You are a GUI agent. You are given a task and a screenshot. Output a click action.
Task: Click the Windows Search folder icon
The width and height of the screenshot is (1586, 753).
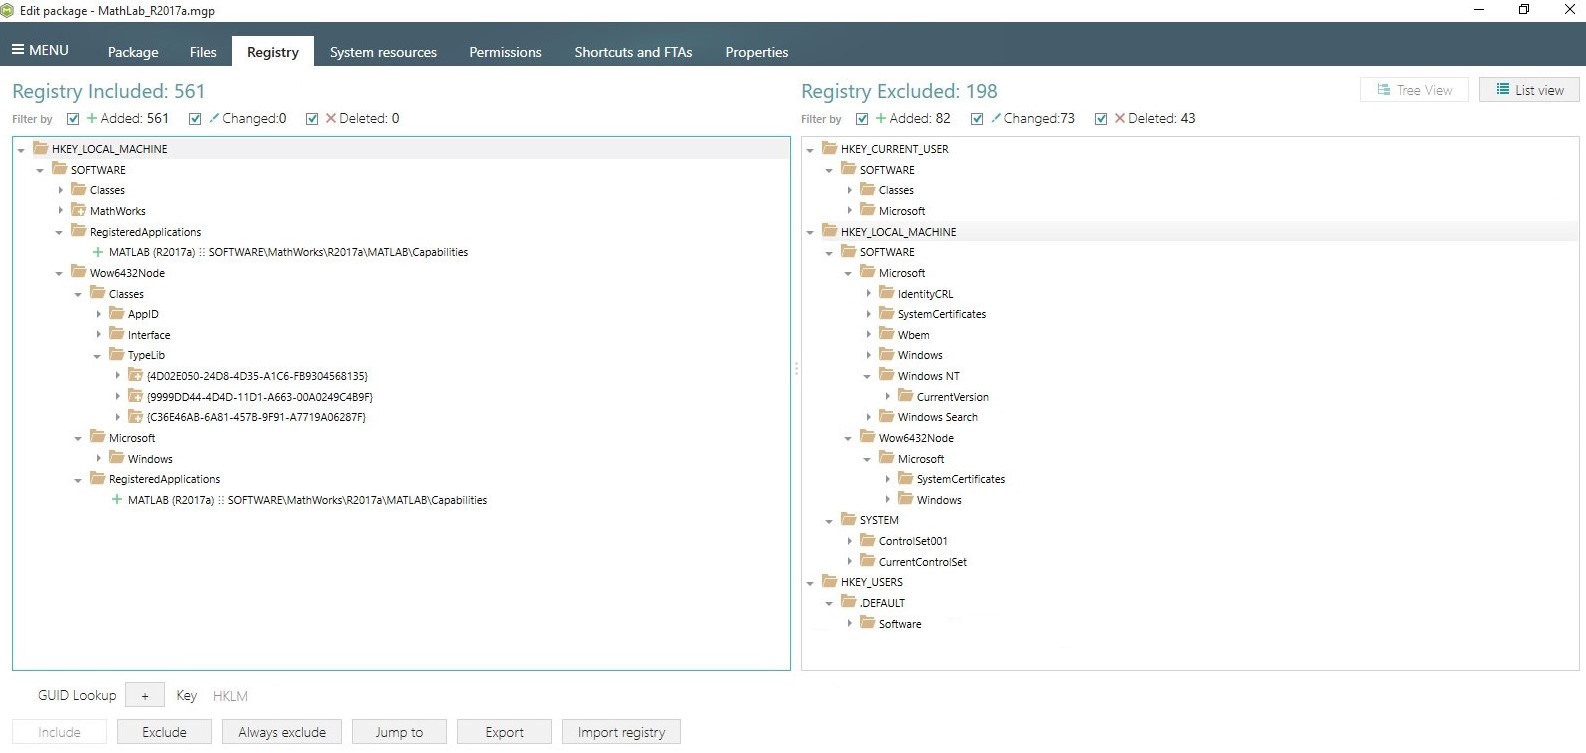pos(886,416)
